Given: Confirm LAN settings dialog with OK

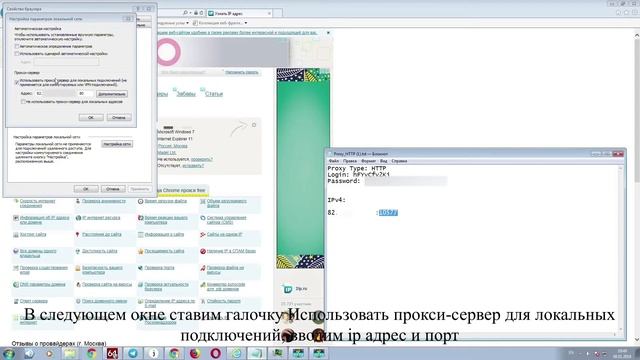Looking at the screenshot, I should click(91, 118).
